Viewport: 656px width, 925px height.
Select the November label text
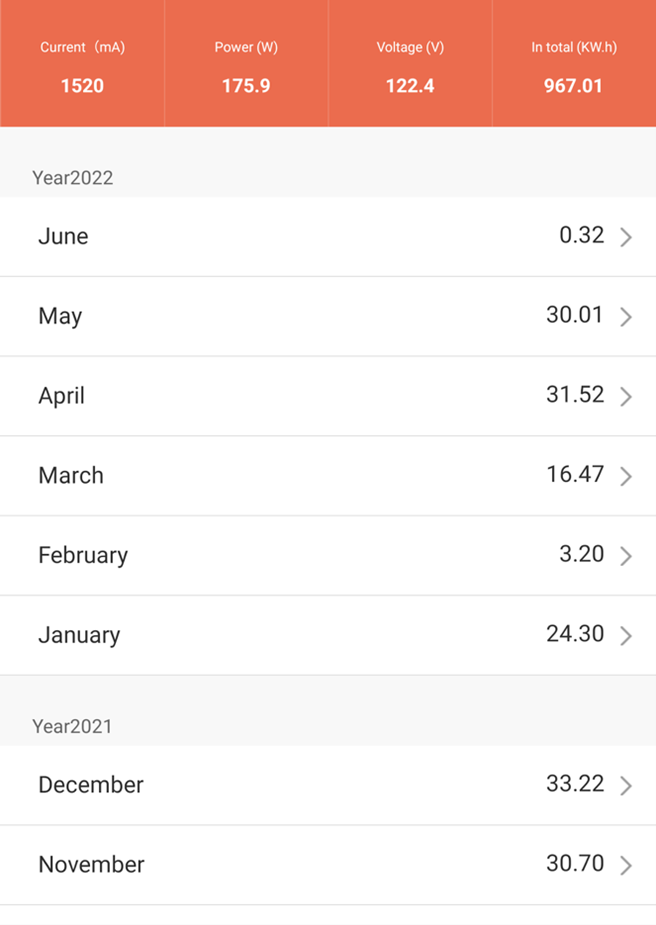coord(91,865)
